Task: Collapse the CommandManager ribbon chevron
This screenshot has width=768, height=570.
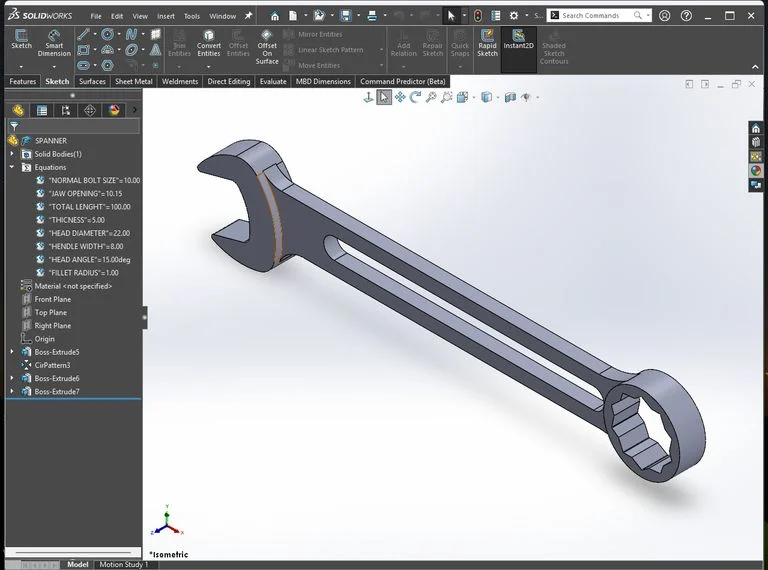Action: 755,67
